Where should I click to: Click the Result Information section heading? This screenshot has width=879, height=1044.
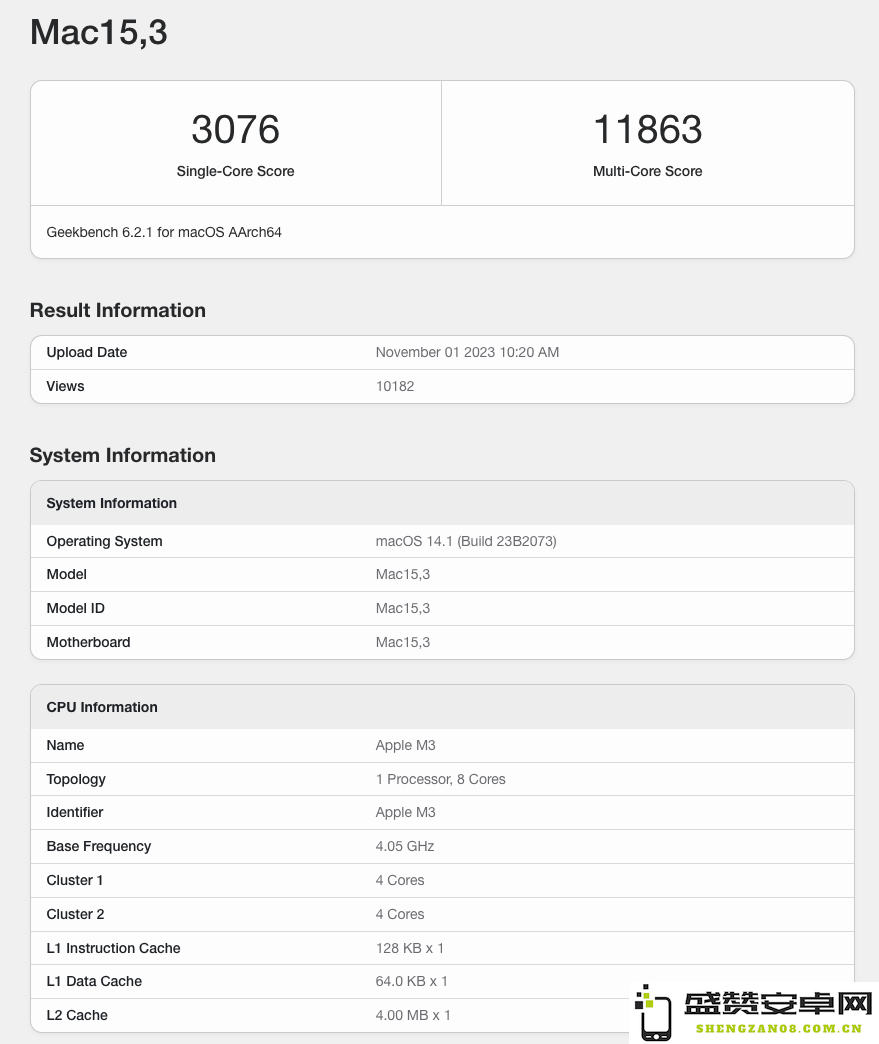coord(118,310)
